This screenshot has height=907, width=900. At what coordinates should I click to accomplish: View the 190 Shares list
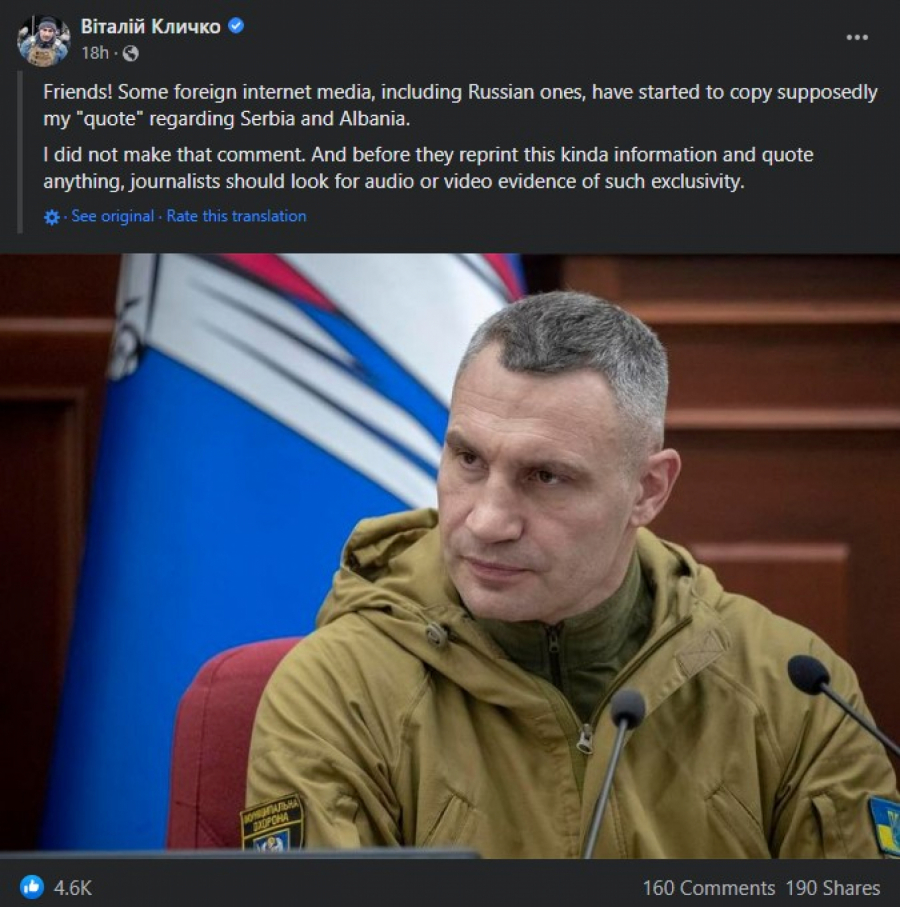tap(832, 887)
